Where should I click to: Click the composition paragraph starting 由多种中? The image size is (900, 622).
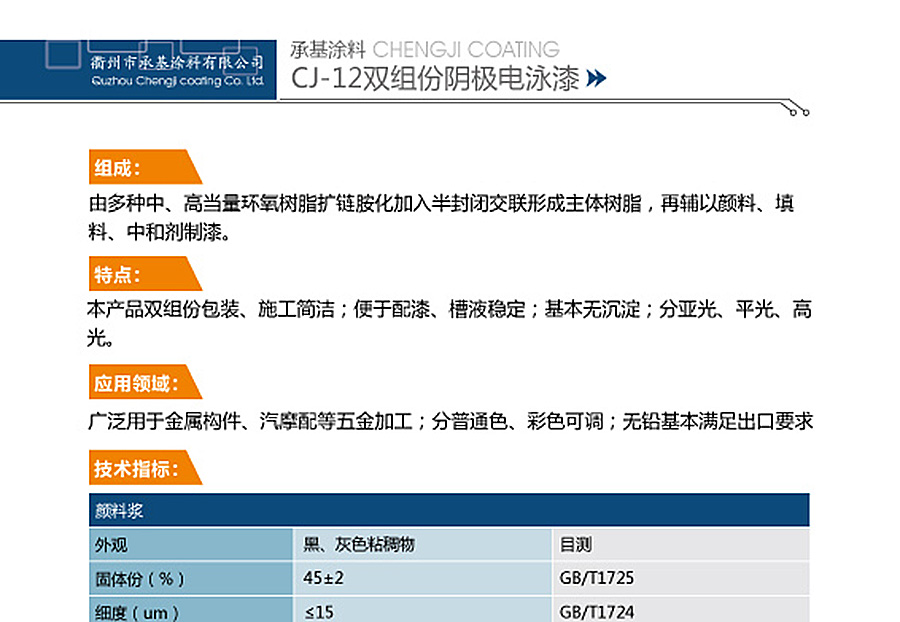tap(442, 217)
